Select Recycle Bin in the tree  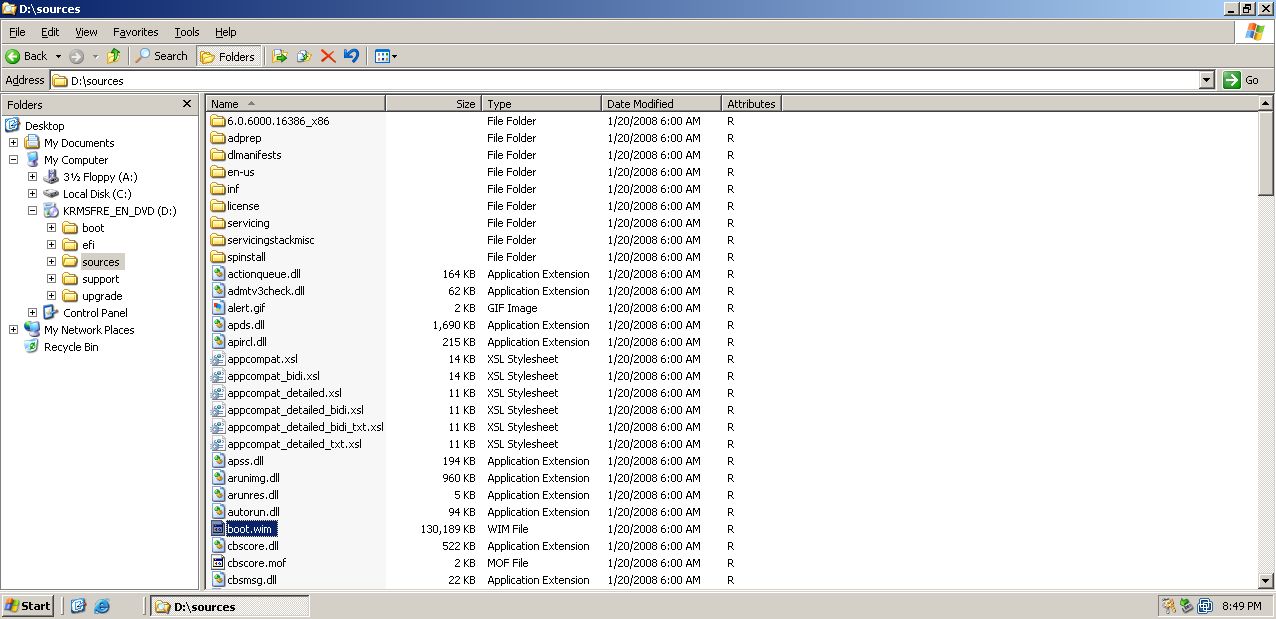[71, 347]
